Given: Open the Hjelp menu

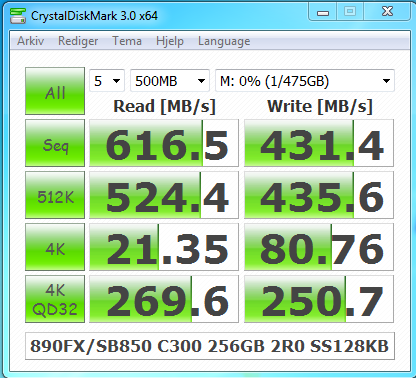Looking at the screenshot, I should 170,41.
